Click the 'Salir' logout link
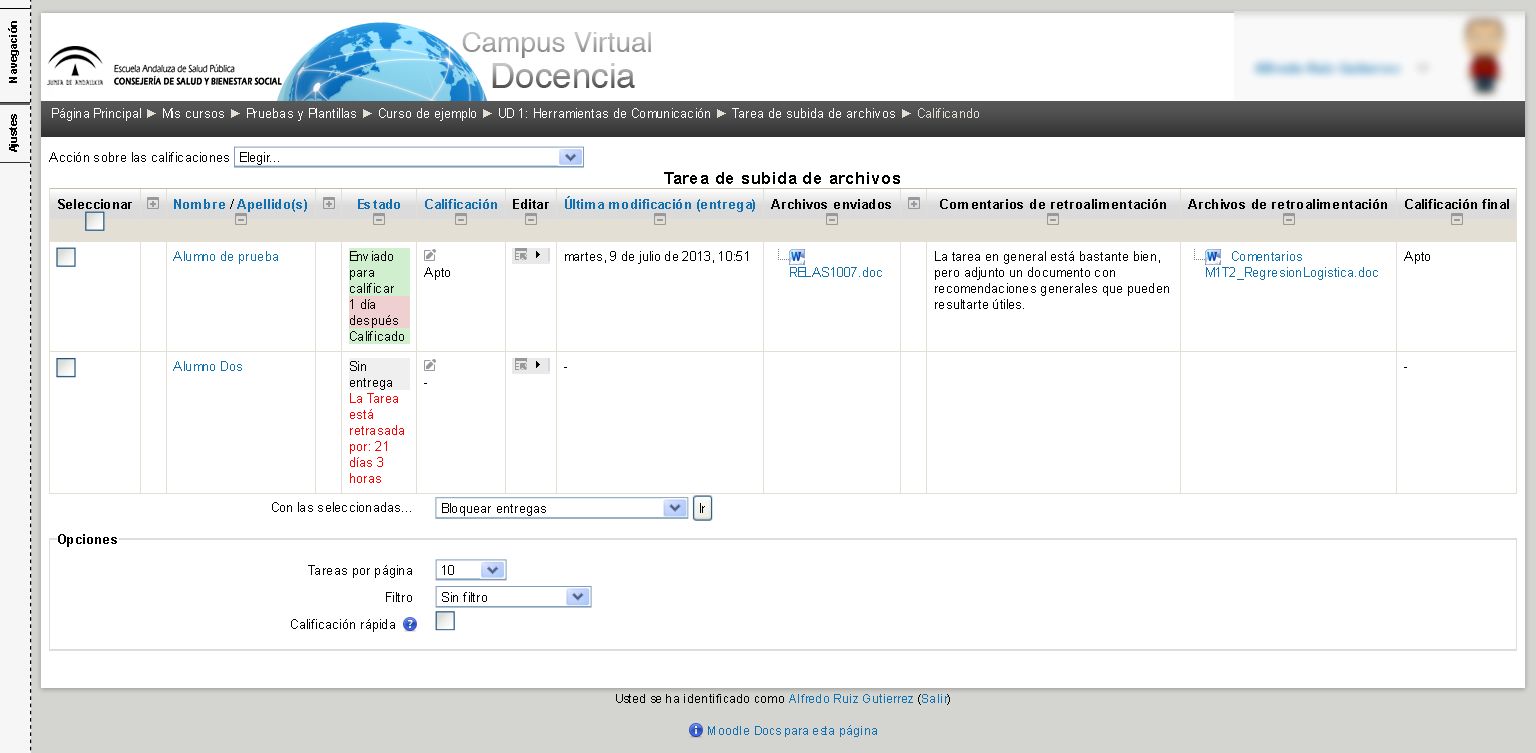1536x753 pixels. 934,699
